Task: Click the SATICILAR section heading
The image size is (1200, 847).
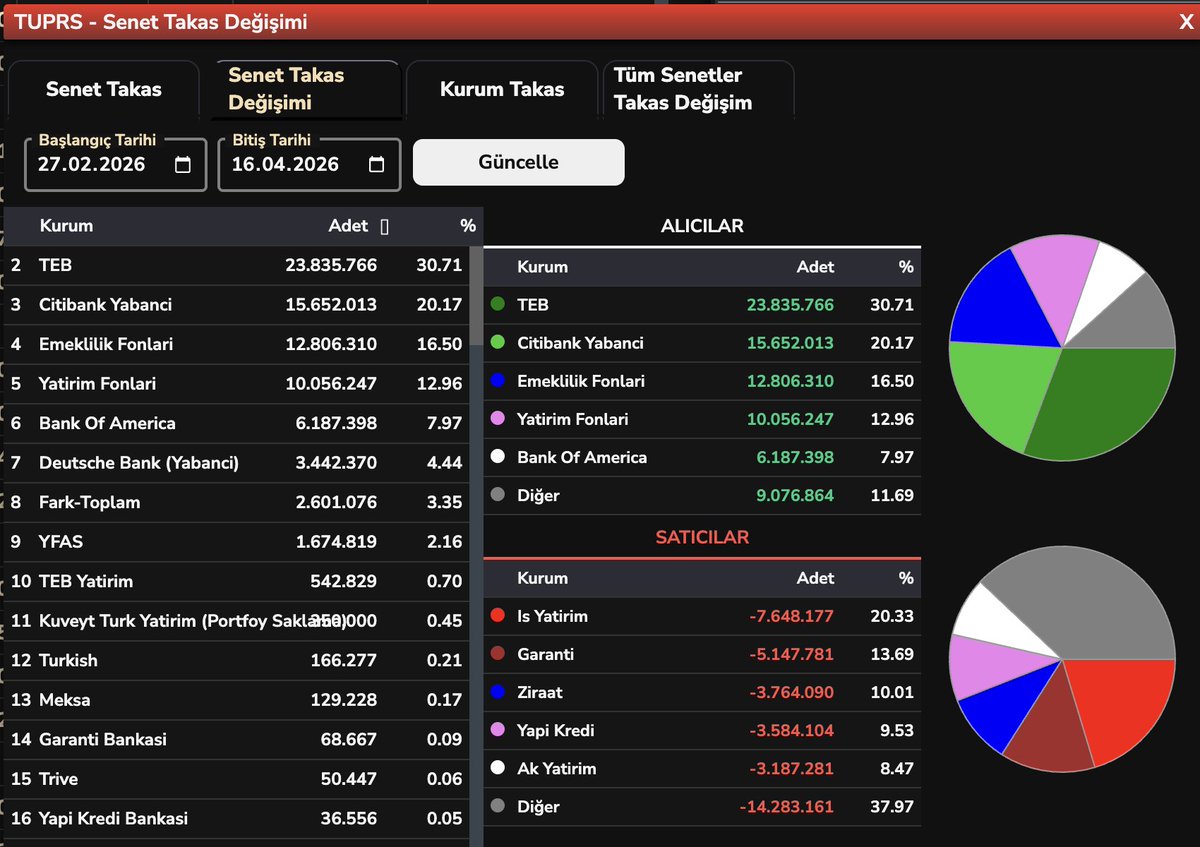Action: (x=702, y=537)
